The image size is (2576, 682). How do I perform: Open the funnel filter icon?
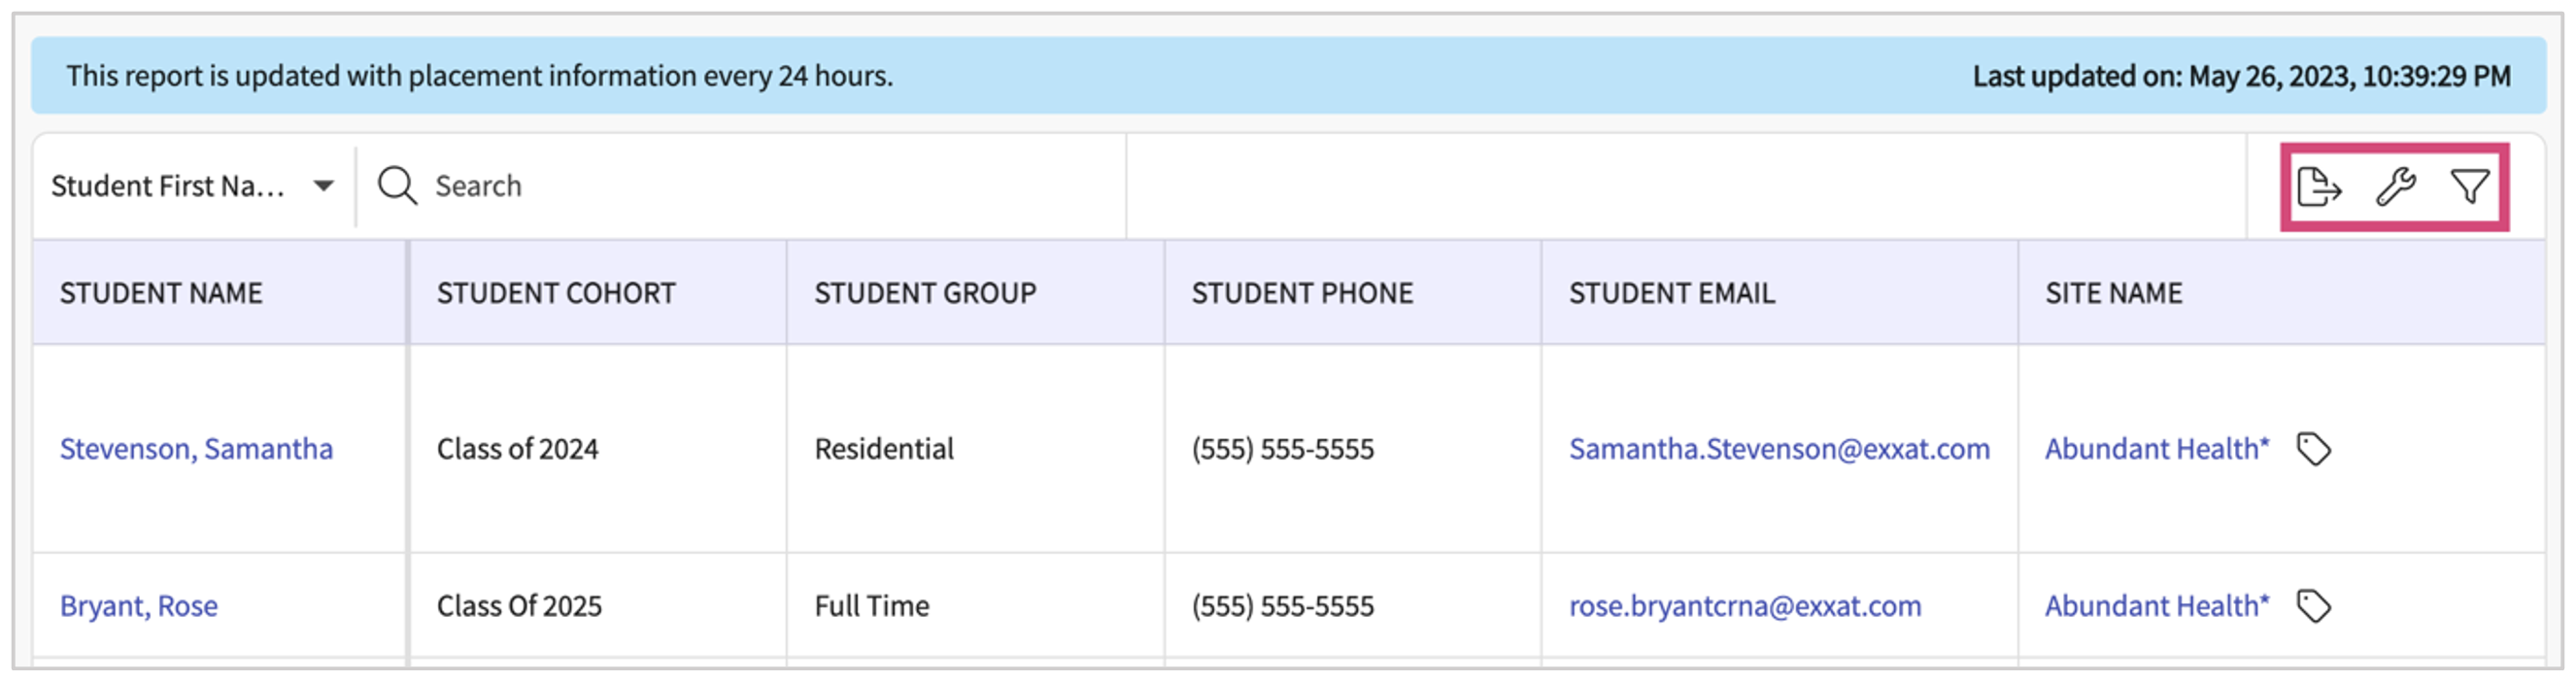point(2470,187)
